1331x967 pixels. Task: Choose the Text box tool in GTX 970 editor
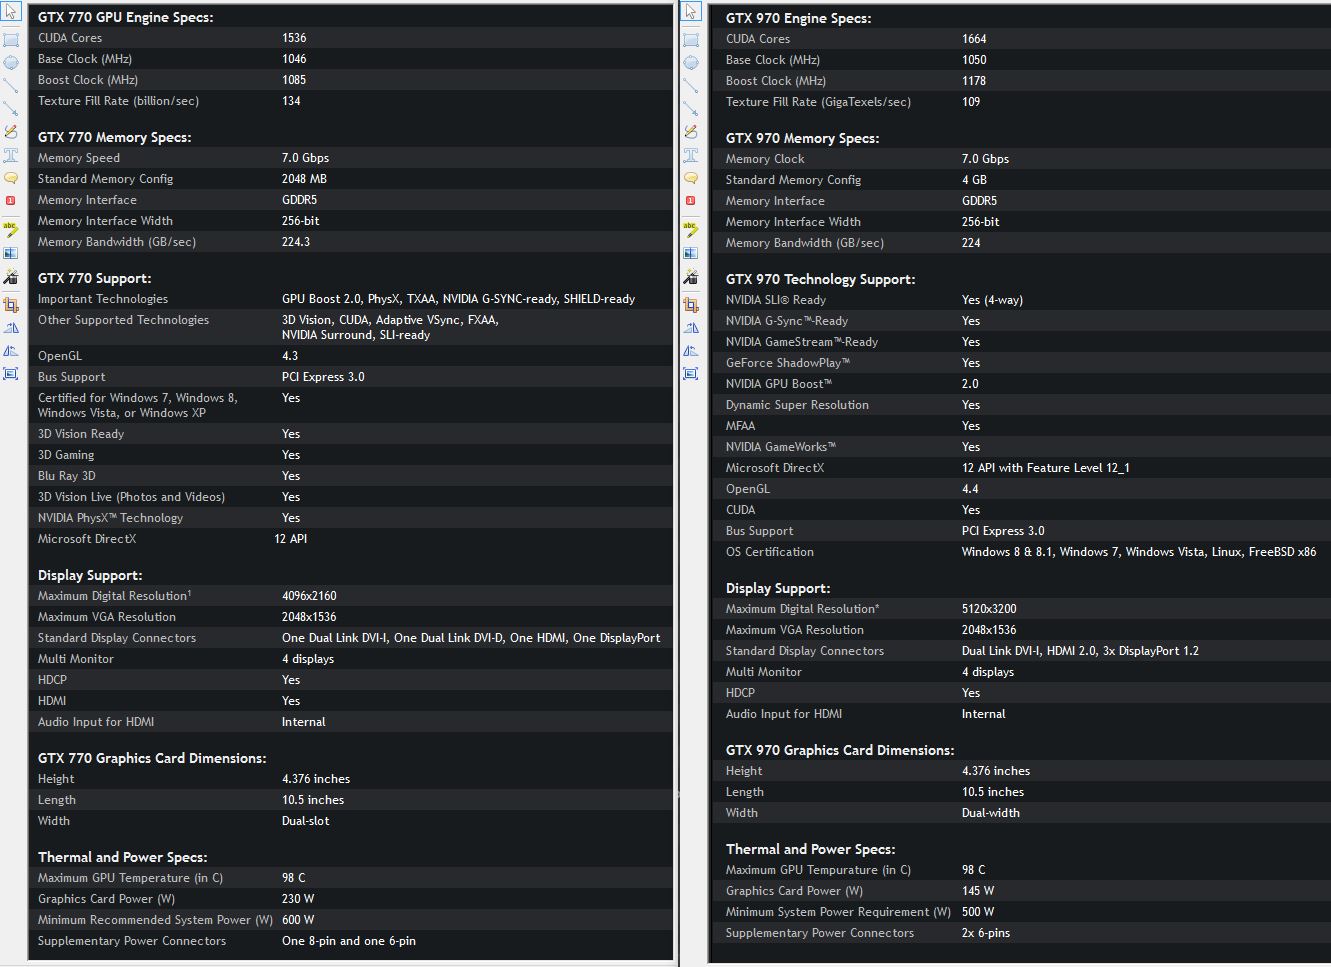[x=691, y=155]
